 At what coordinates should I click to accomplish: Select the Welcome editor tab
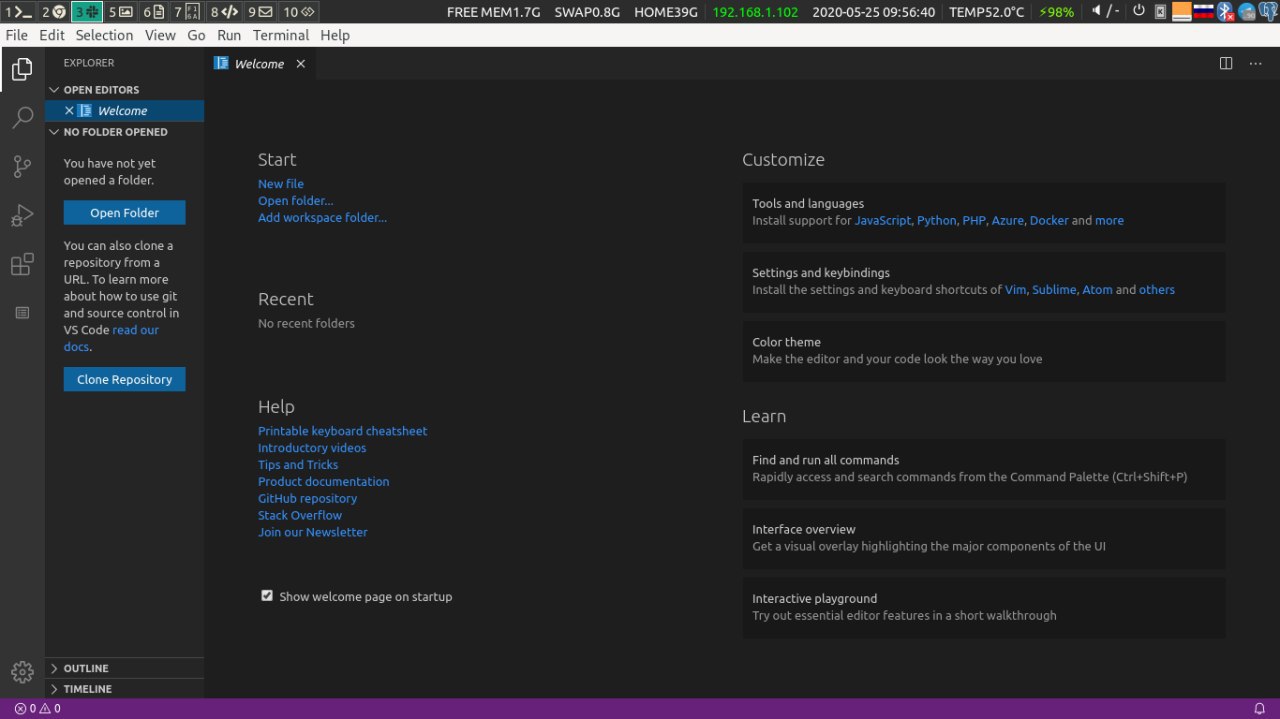[x=260, y=63]
